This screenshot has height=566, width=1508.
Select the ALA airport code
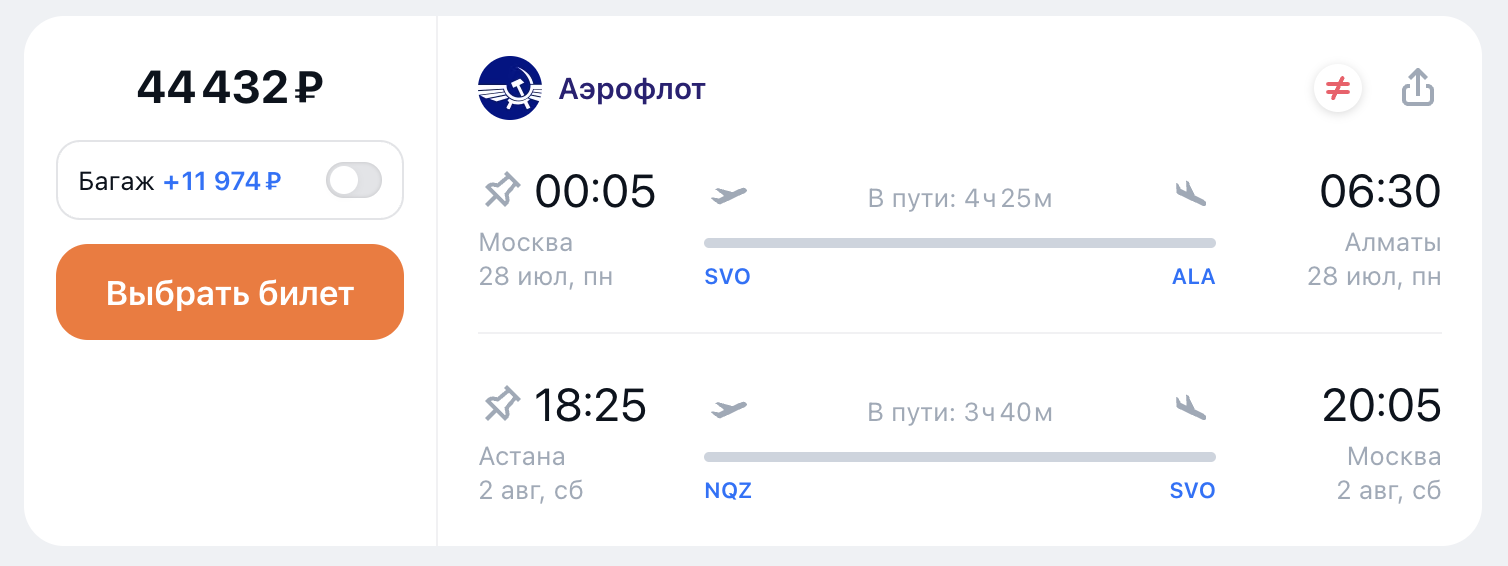click(1194, 277)
